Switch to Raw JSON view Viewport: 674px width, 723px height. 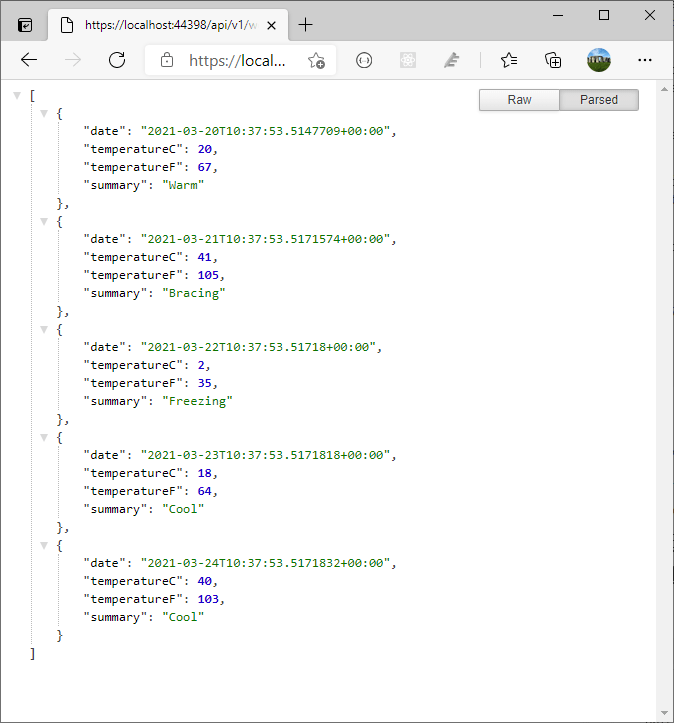point(519,100)
